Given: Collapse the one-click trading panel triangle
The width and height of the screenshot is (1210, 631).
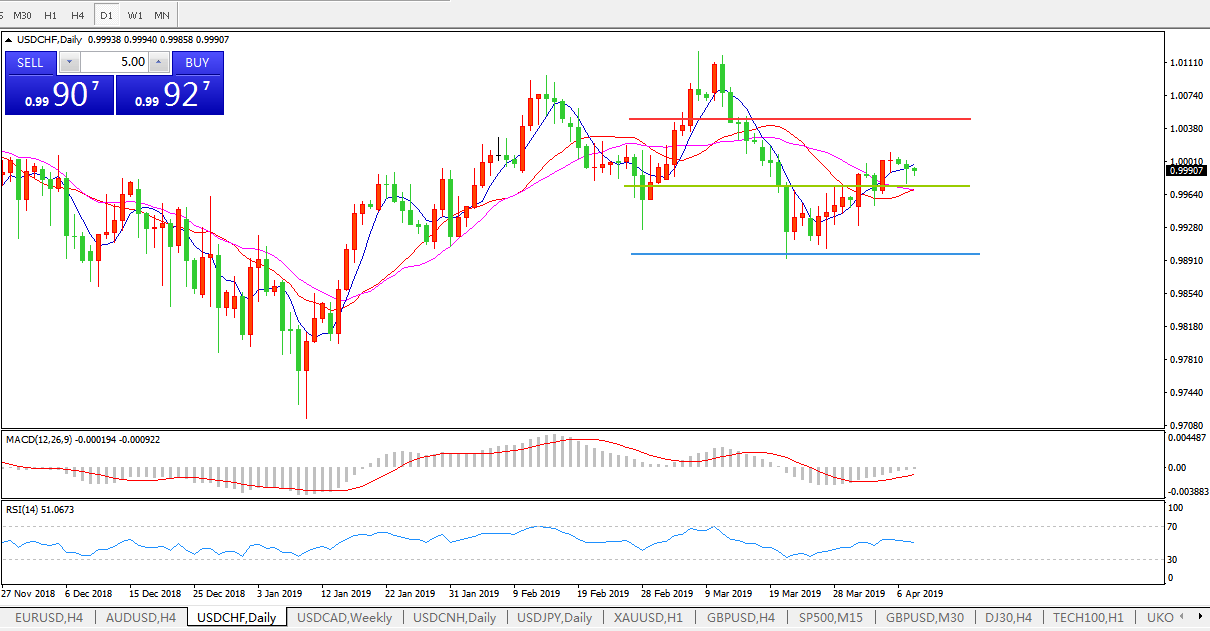Looking at the screenshot, I should (x=10, y=40).
